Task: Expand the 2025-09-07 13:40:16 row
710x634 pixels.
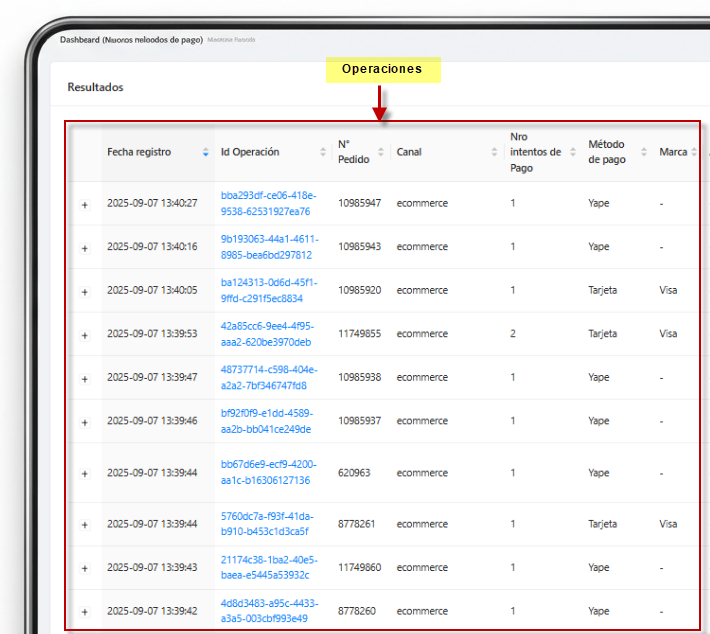Action: (x=84, y=247)
